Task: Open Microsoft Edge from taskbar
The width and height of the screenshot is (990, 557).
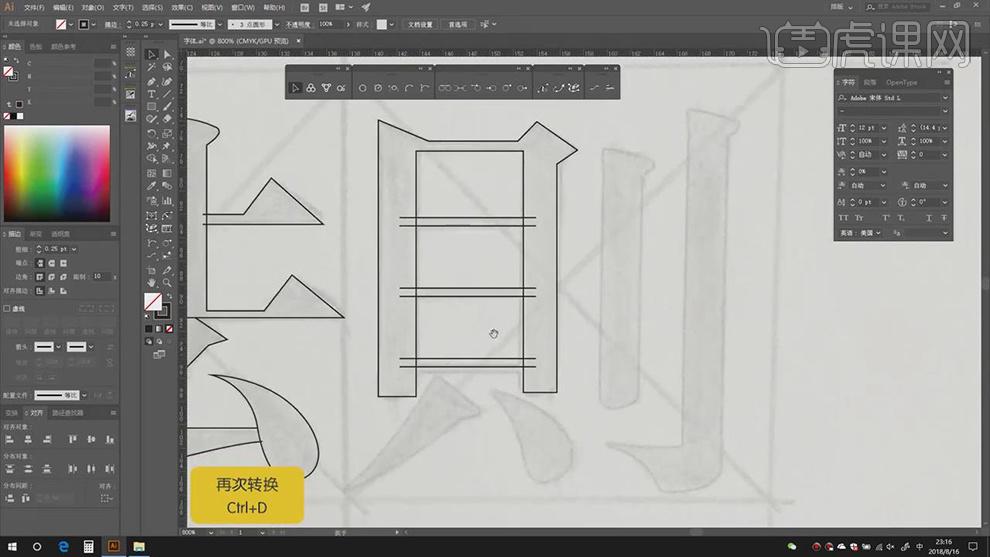Action: (63, 546)
